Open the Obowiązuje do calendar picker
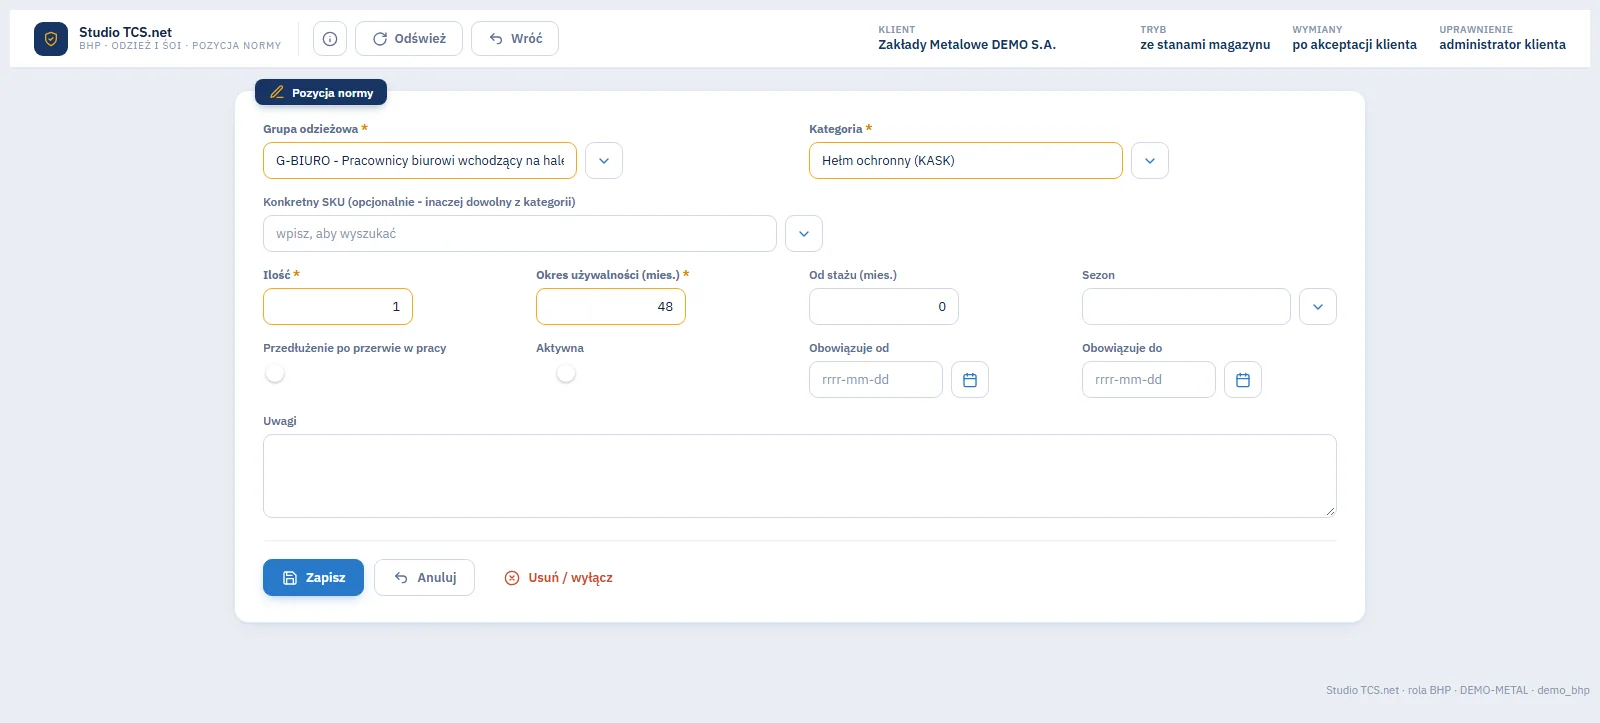Screen dimensions: 1600x723 pos(1243,380)
